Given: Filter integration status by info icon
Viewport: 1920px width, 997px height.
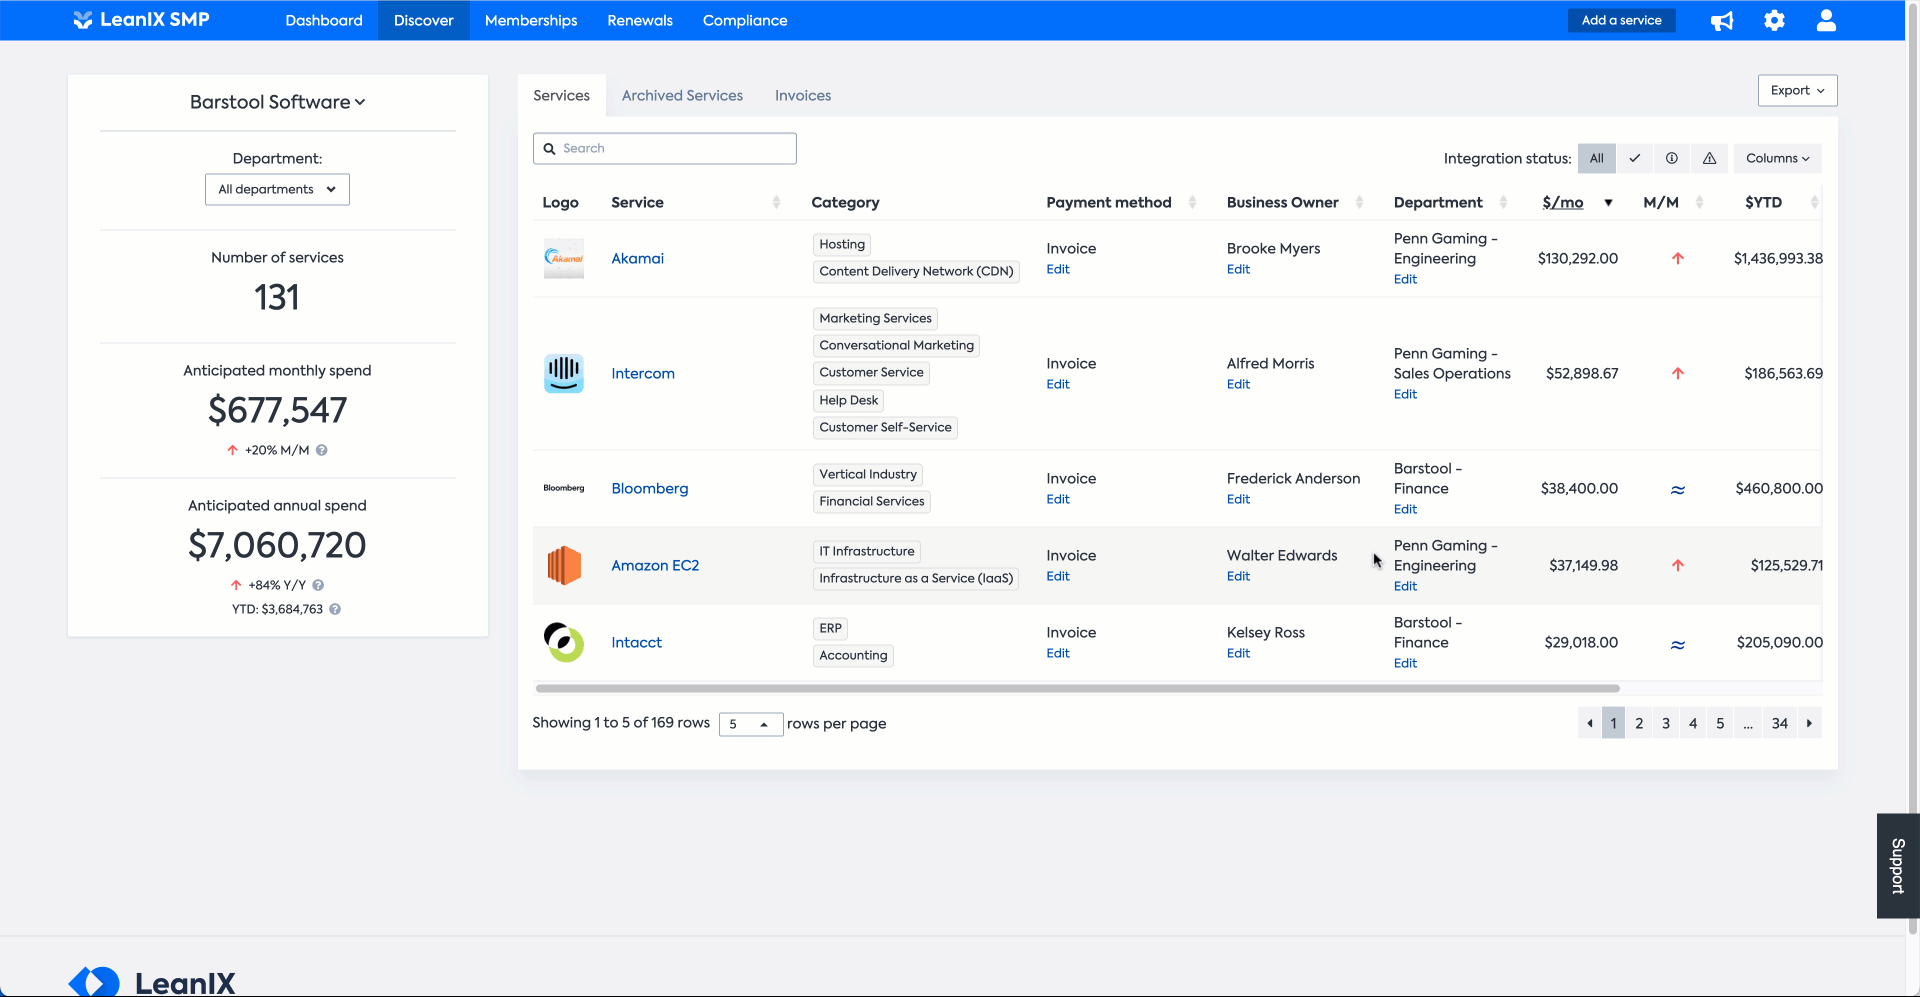Looking at the screenshot, I should pos(1672,158).
